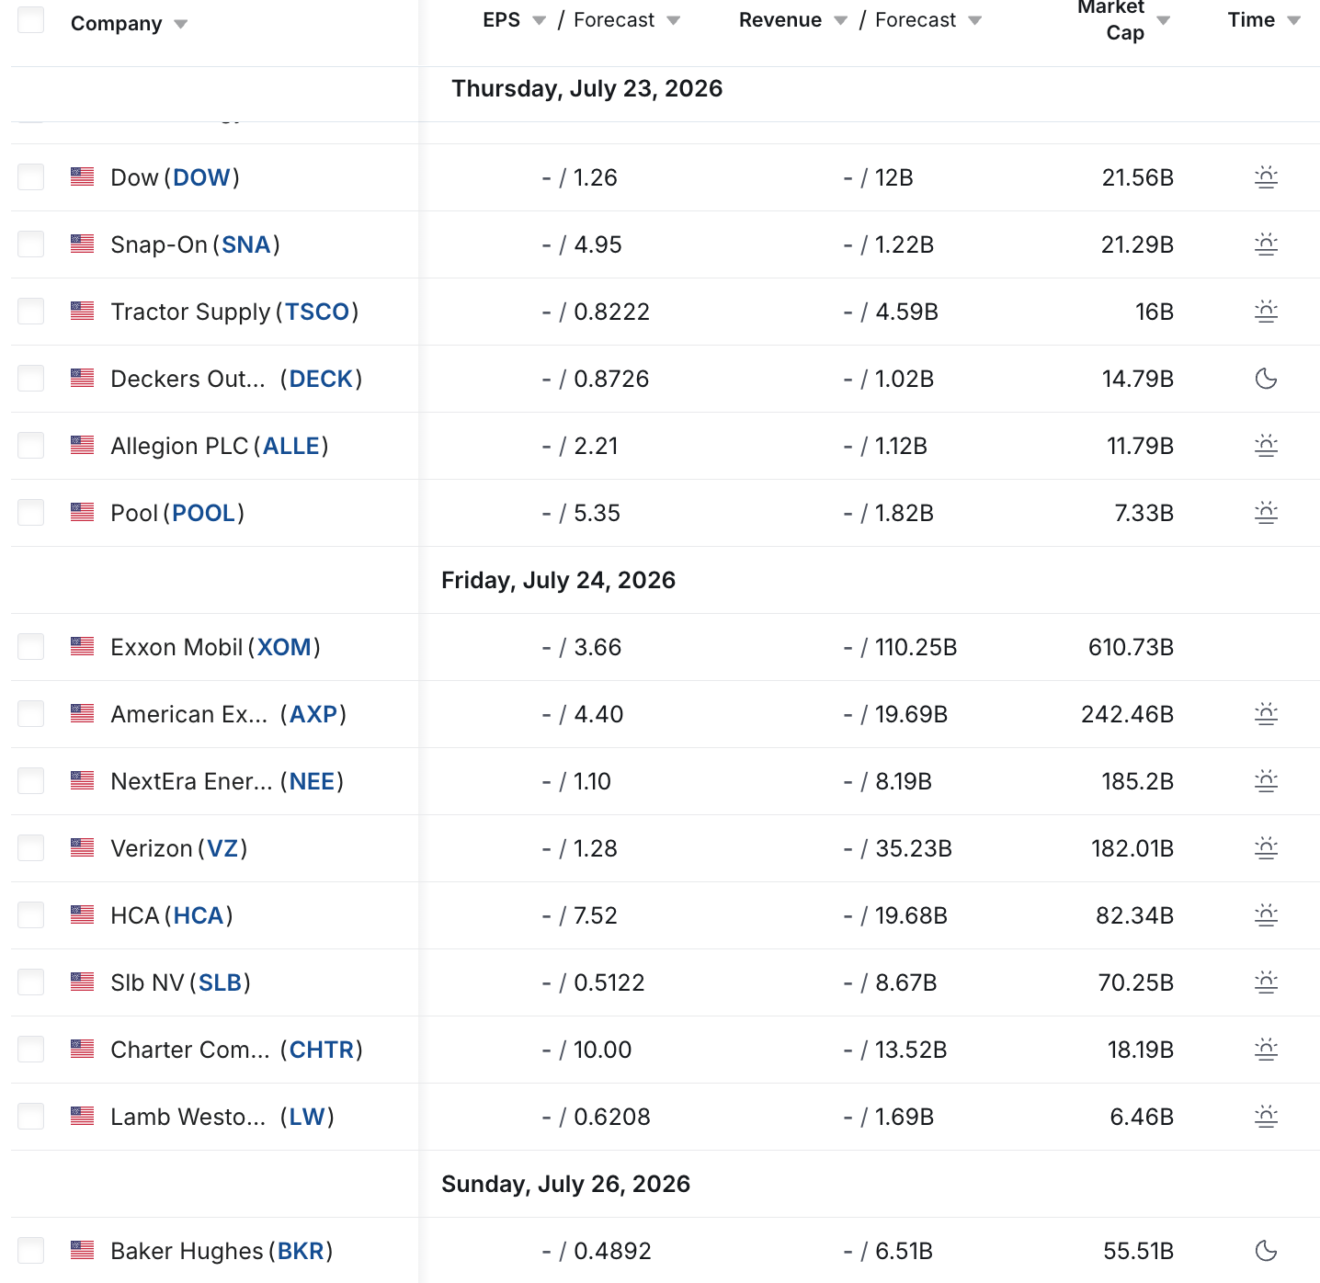Open the Market Cap sort dropdown arrow
Viewport: 1320px width, 1283px height.
tap(1163, 20)
